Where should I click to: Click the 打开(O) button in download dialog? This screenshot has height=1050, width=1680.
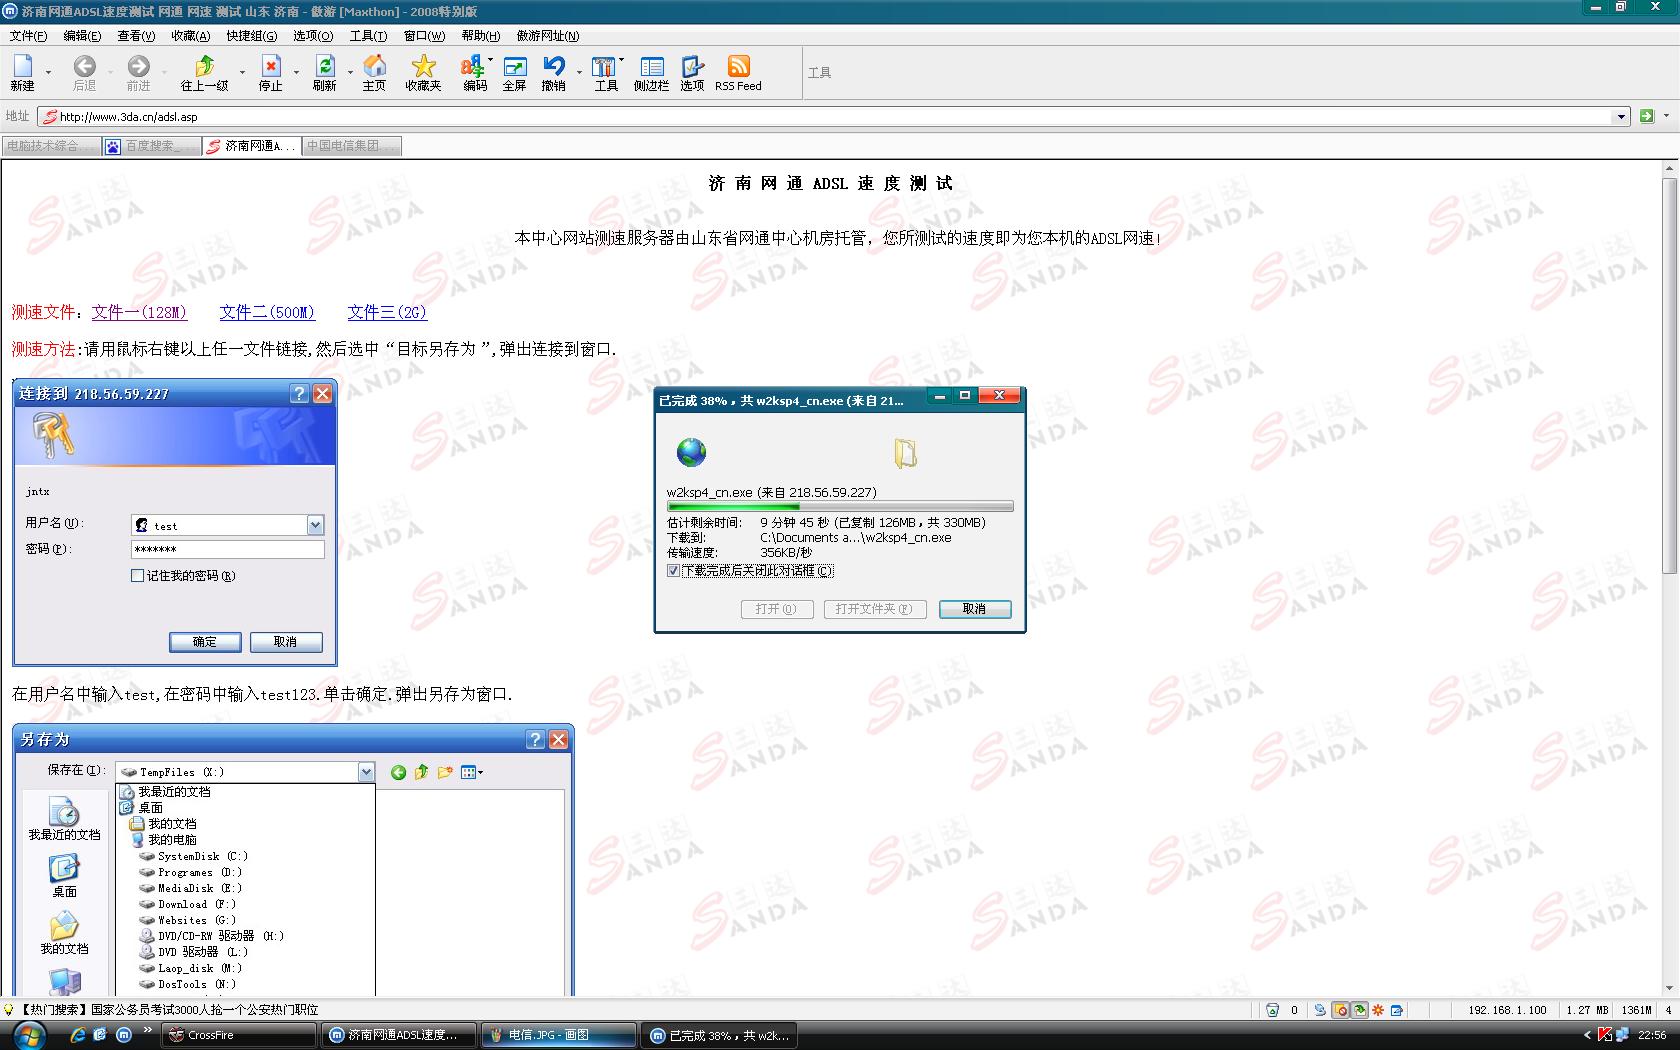(x=776, y=609)
